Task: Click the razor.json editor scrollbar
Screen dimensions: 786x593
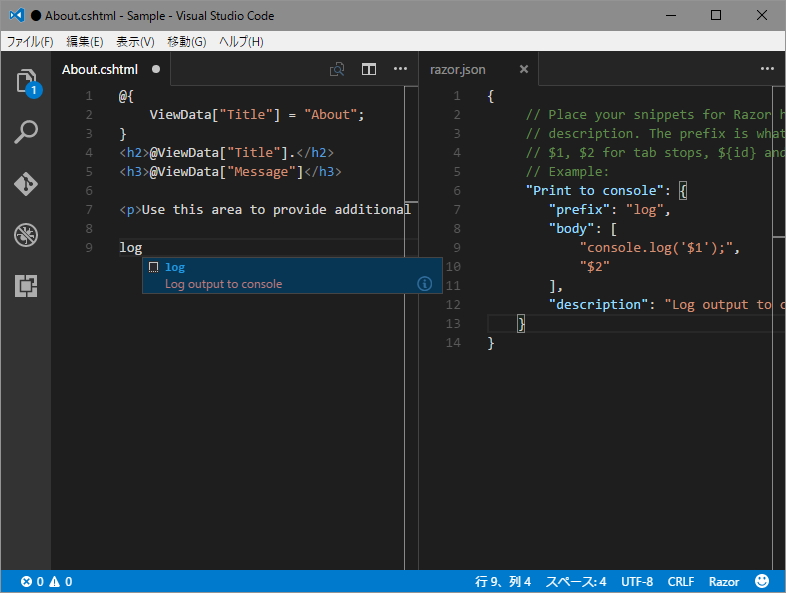Action: click(x=779, y=328)
